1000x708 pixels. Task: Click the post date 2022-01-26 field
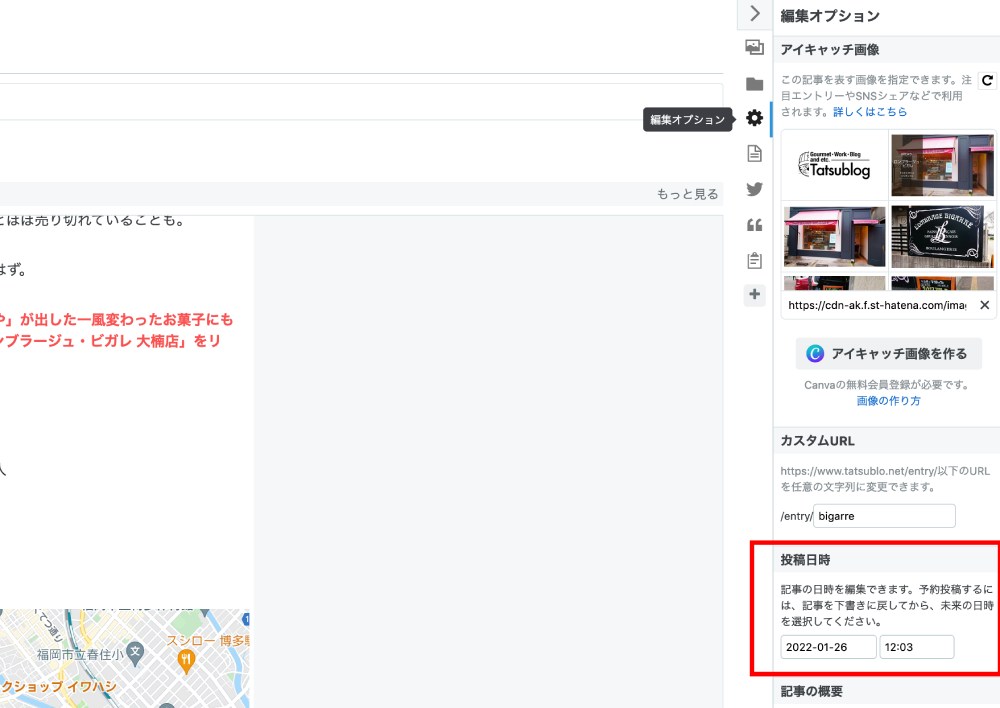[x=828, y=647]
